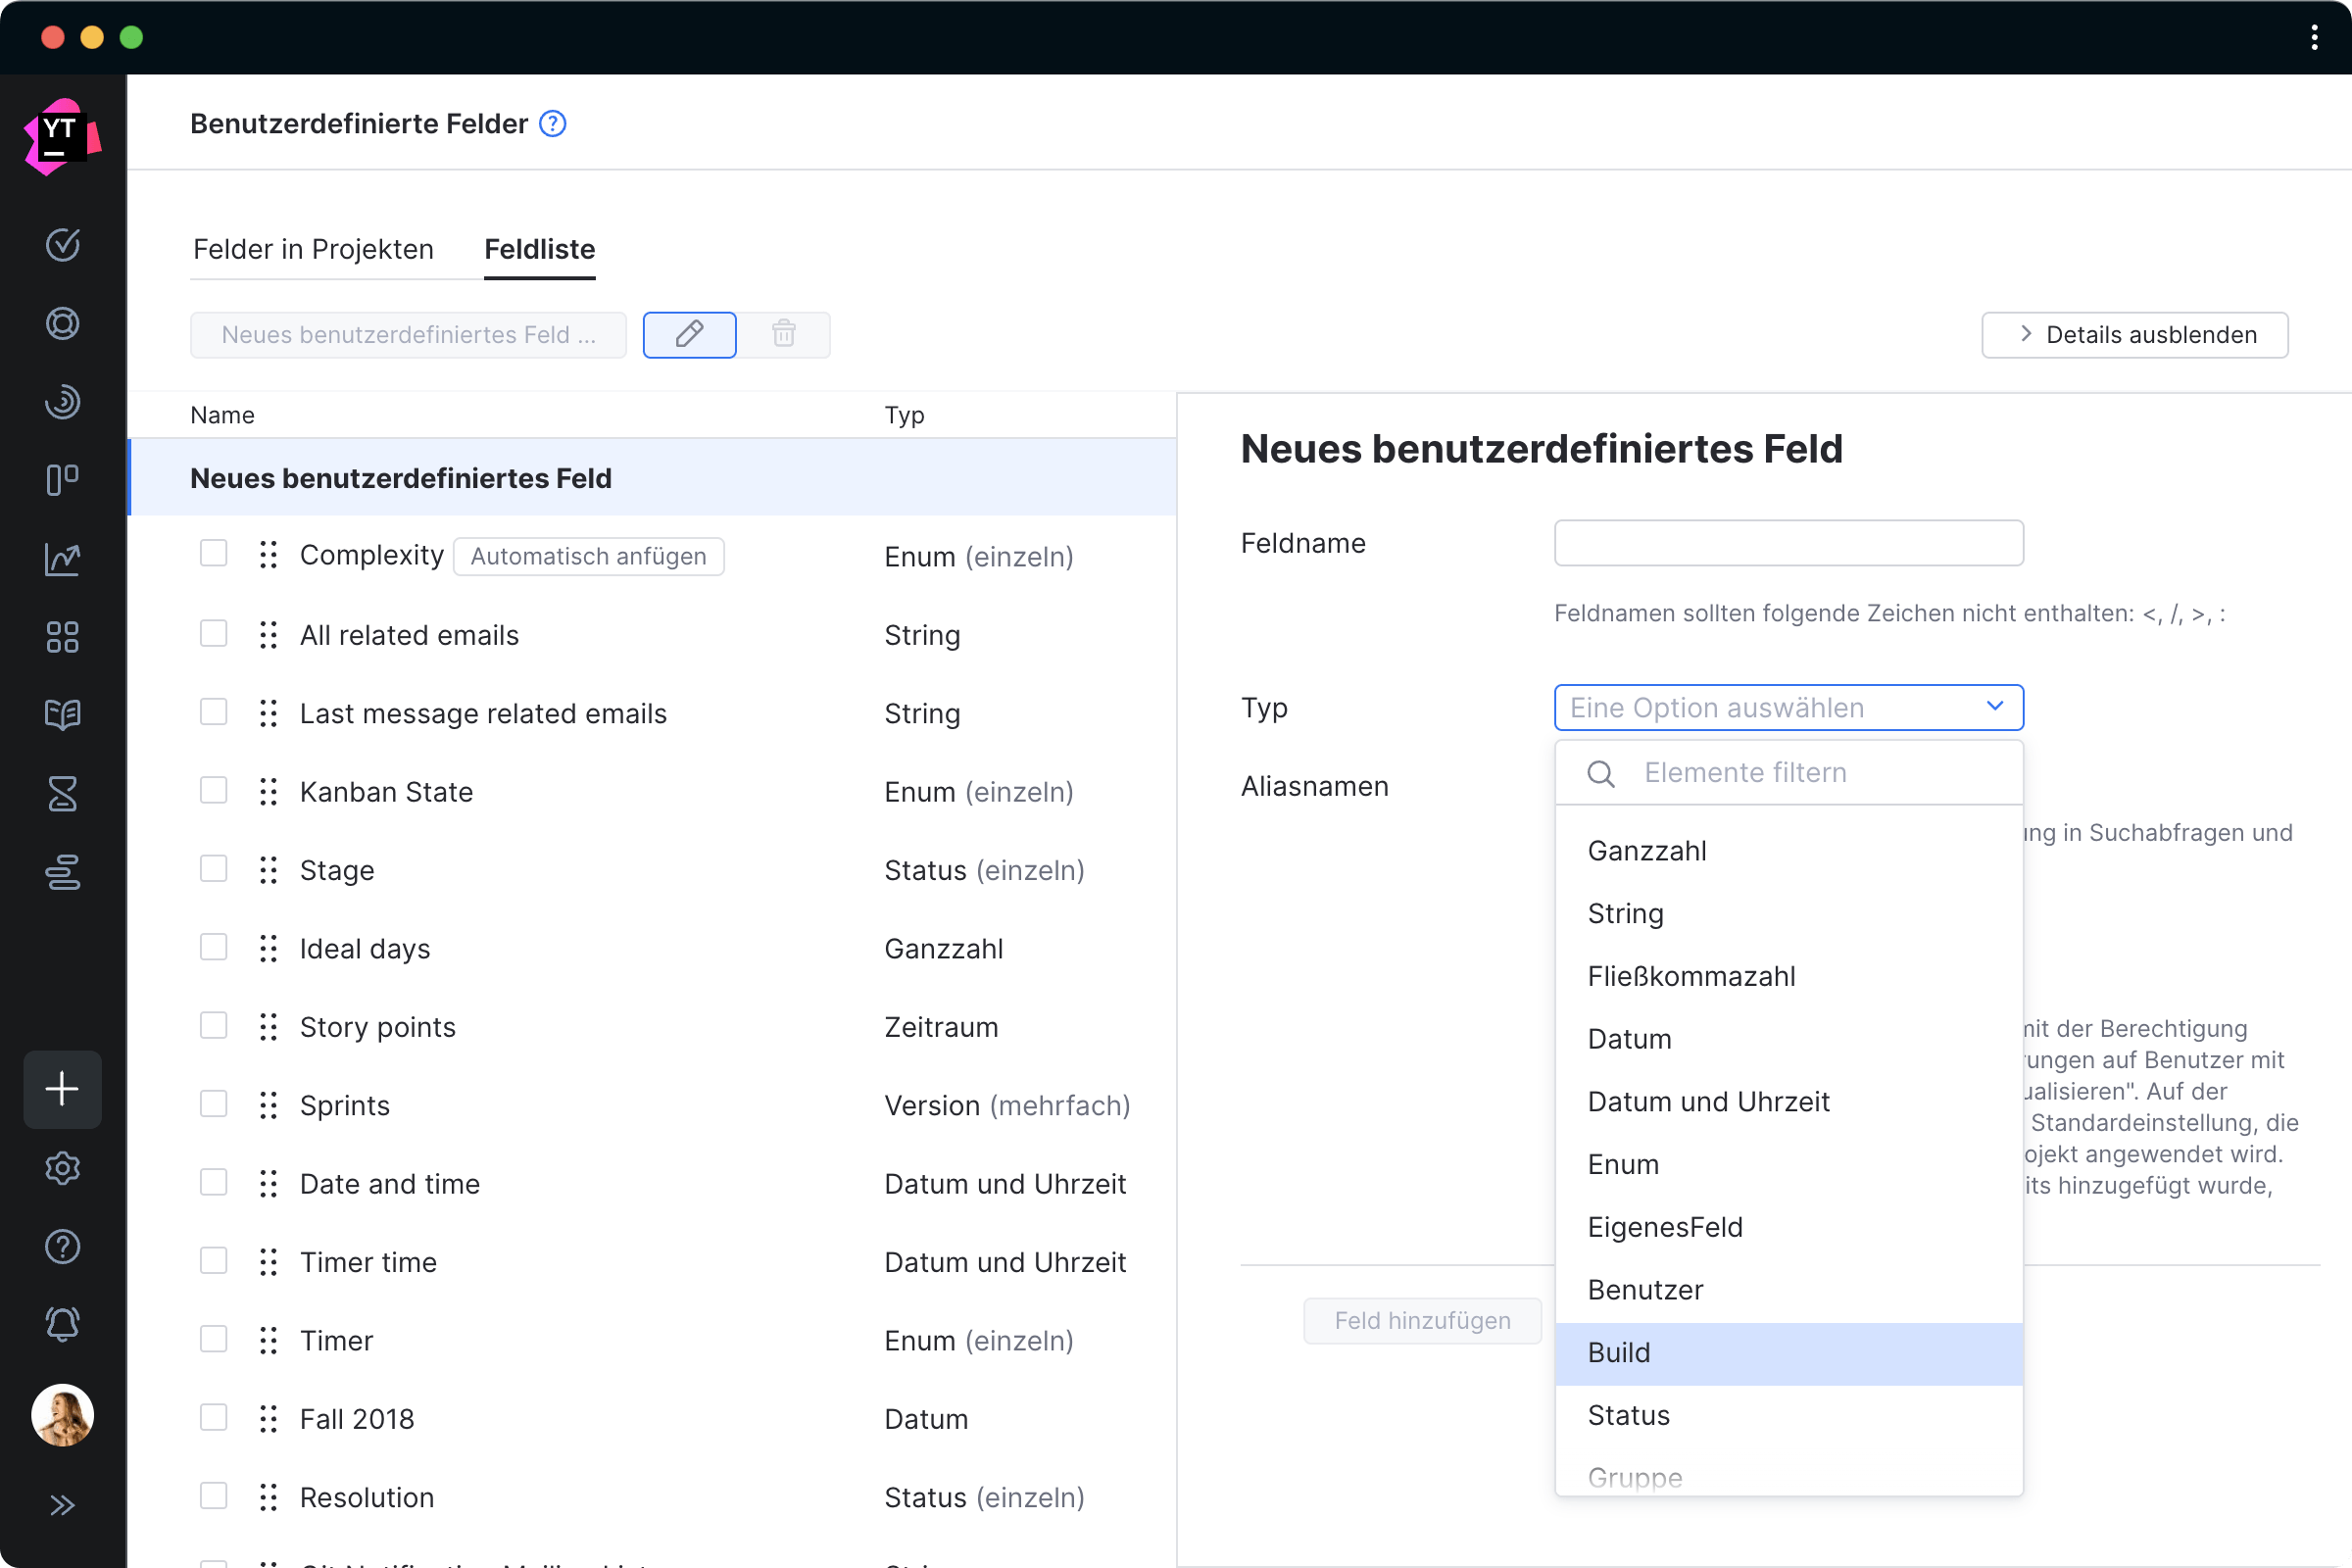Click the library/book icon in sidebar
Image resolution: width=2352 pixels, height=1568 pixels.
(63, 714)
